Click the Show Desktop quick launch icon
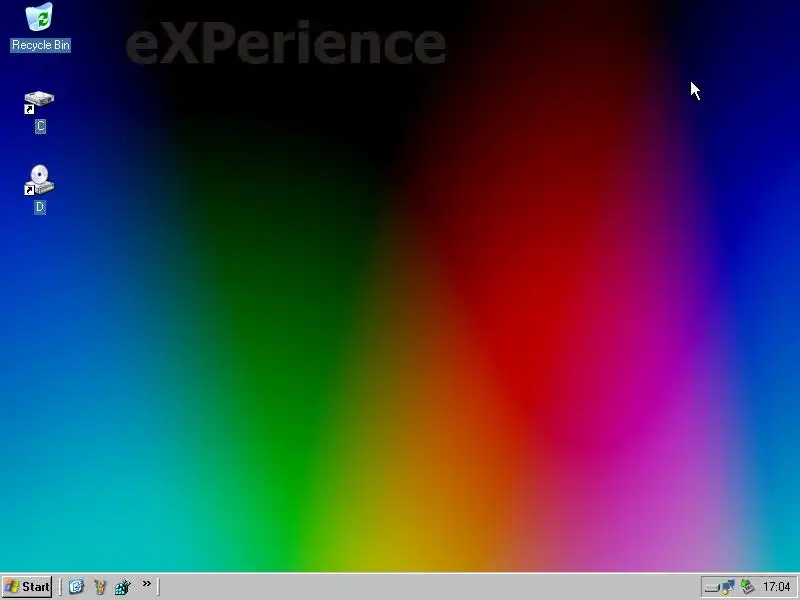The image size is (800, 600). click(77, 587)
